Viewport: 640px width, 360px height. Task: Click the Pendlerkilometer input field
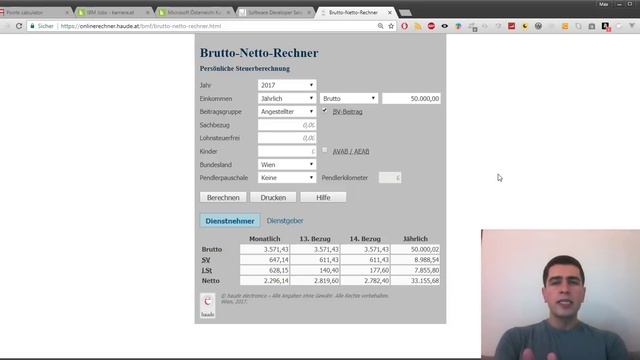point(390,178)
